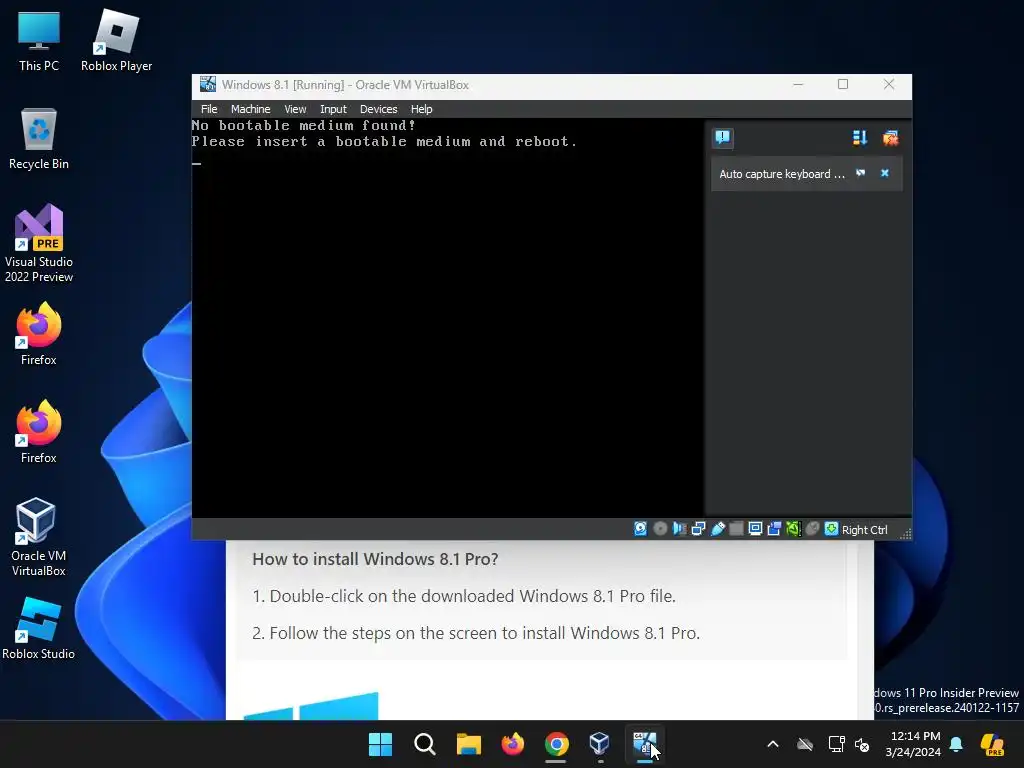This screenshot has height=768, width=1024.
Task: Switch to Chrome on the taskbar
Action: coord(556,744)
